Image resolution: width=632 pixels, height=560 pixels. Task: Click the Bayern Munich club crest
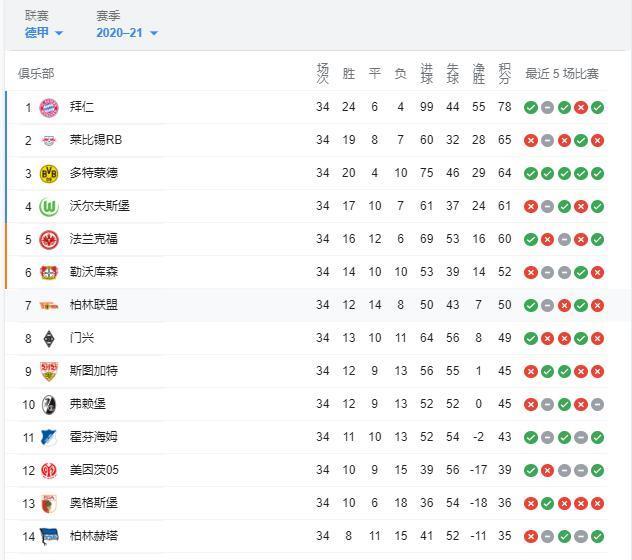[x=49, y=108]
